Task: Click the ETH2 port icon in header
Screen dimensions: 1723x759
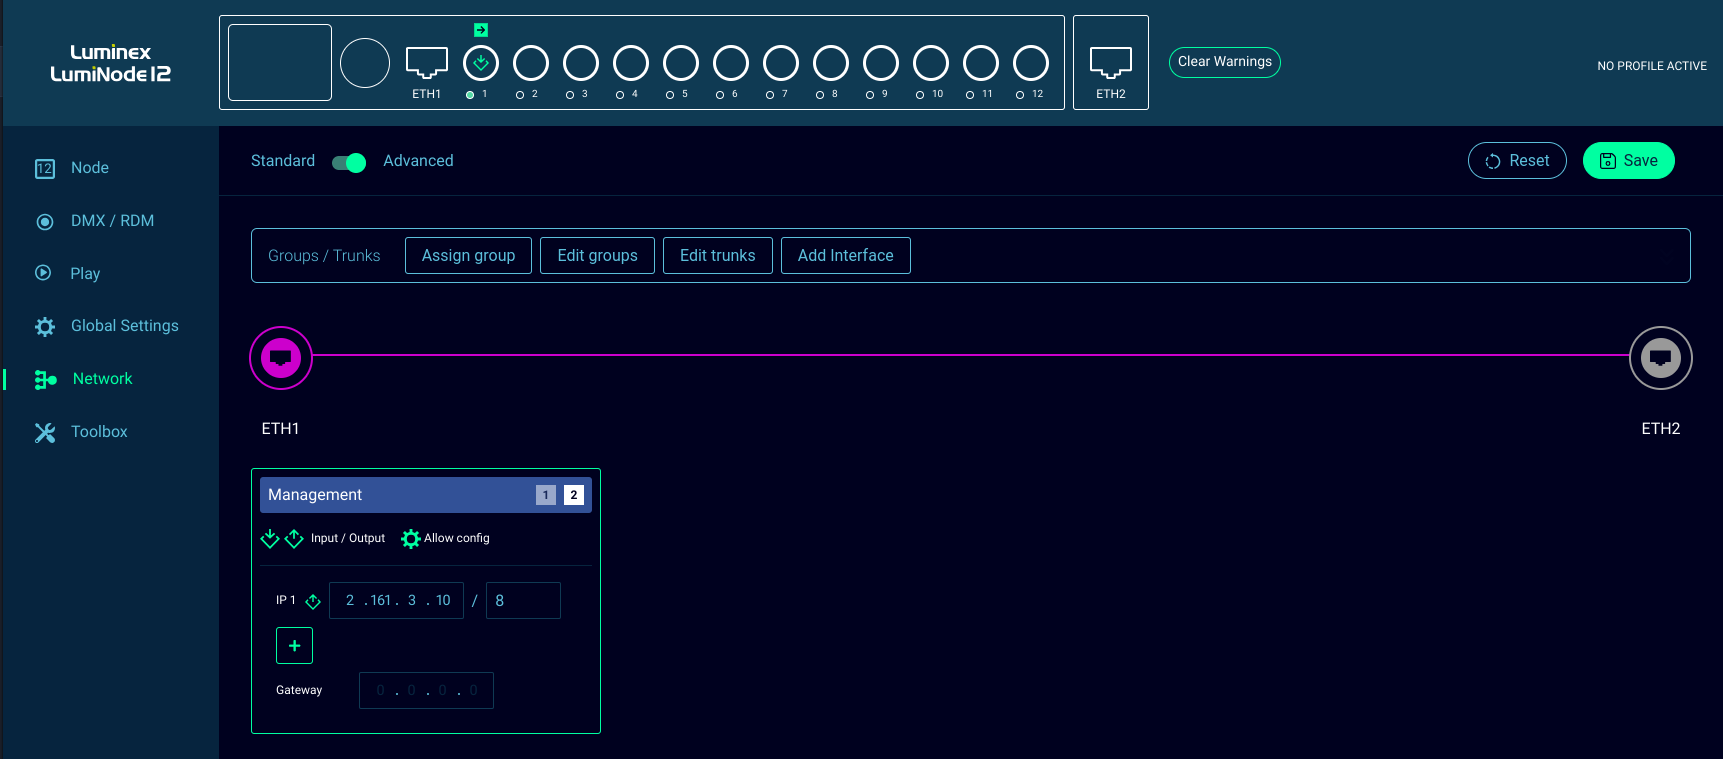Action: [1110, 63]
